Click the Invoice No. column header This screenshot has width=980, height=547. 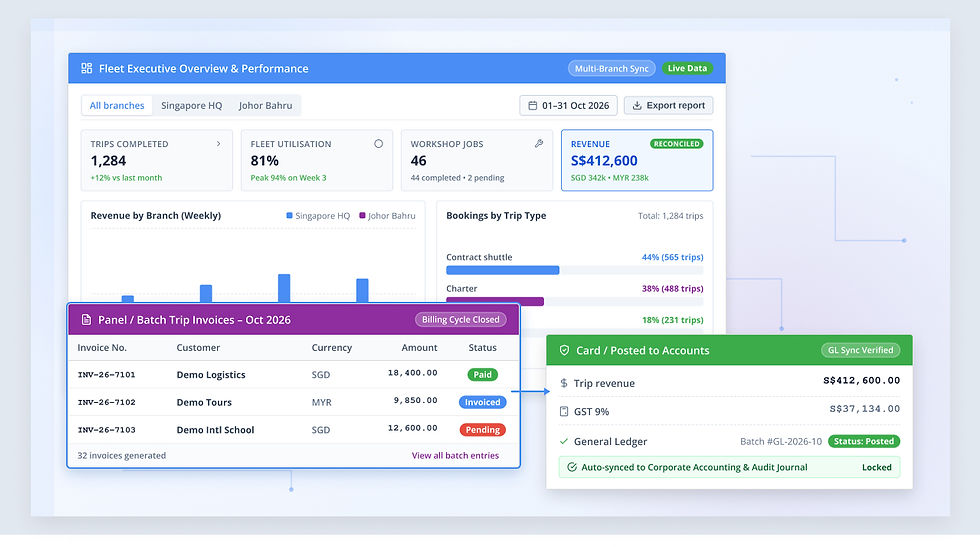point(102,348)
